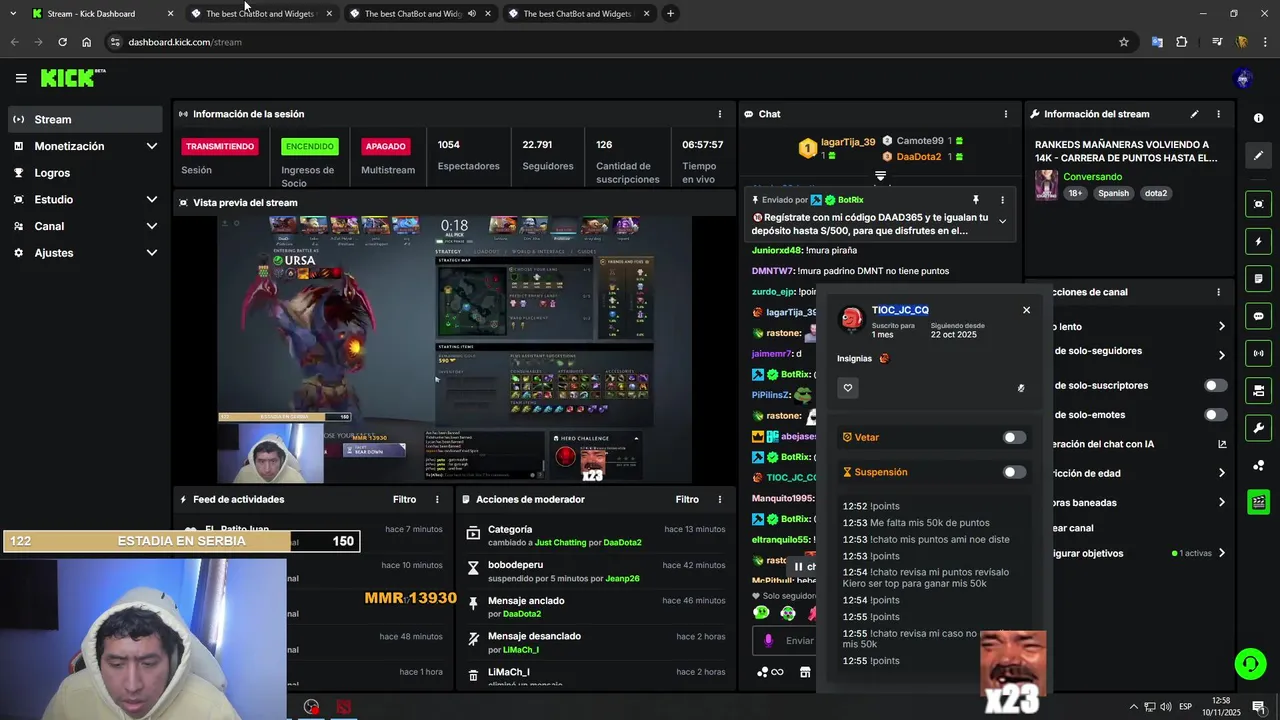
Task: Open the palabras baneadas arrow
Action: click(x=1221, y=502)
